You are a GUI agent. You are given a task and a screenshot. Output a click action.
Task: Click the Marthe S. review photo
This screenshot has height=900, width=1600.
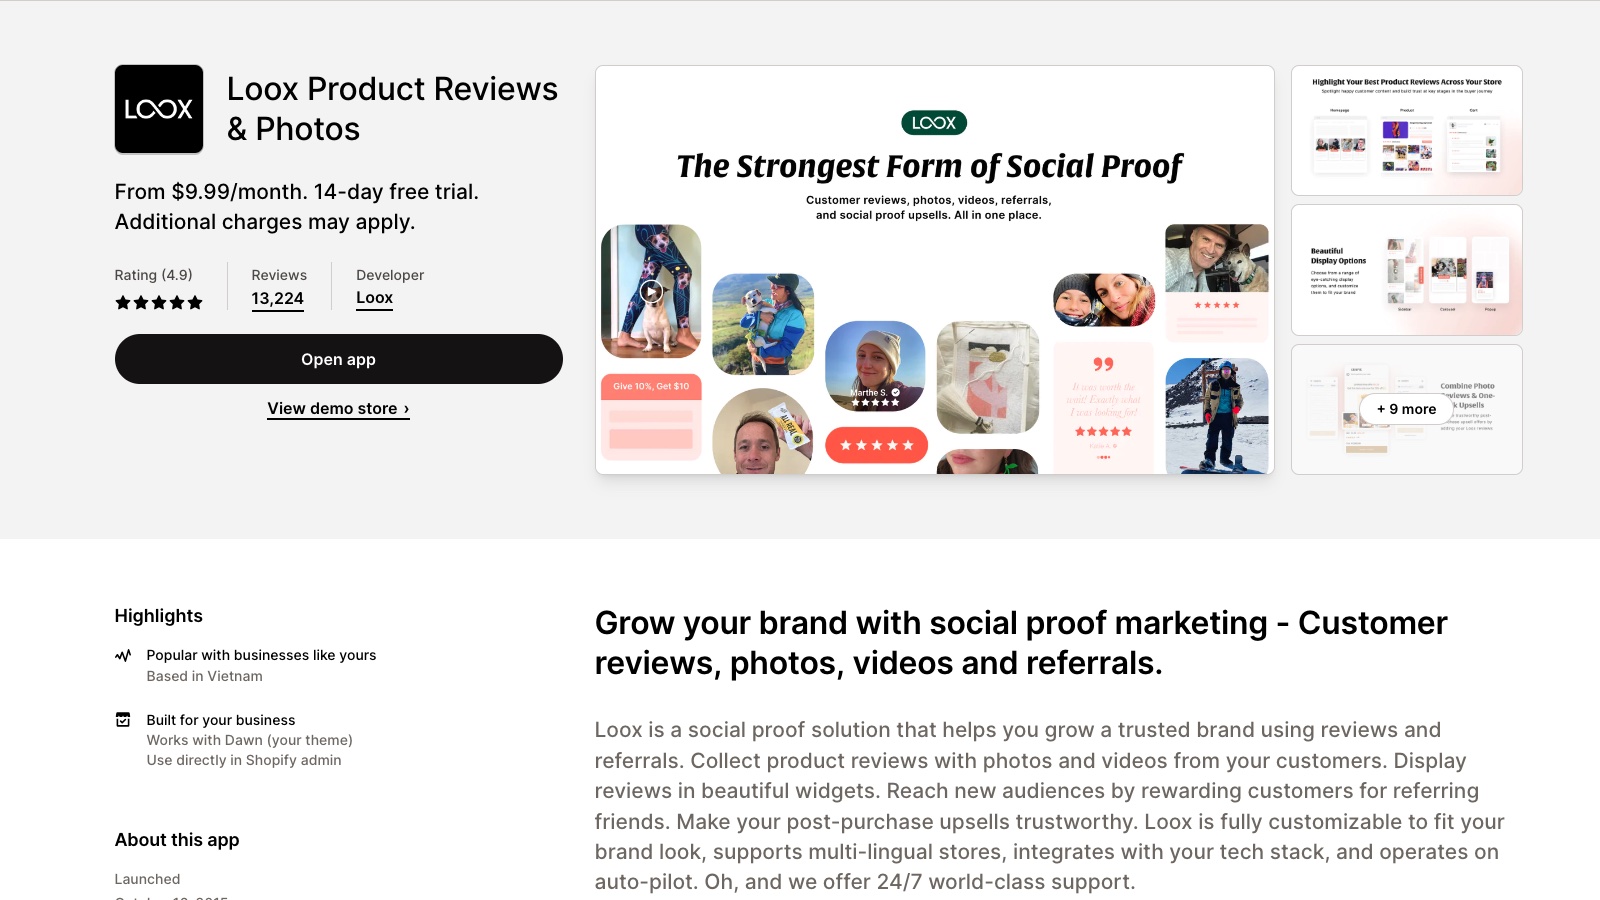[875, 366]
